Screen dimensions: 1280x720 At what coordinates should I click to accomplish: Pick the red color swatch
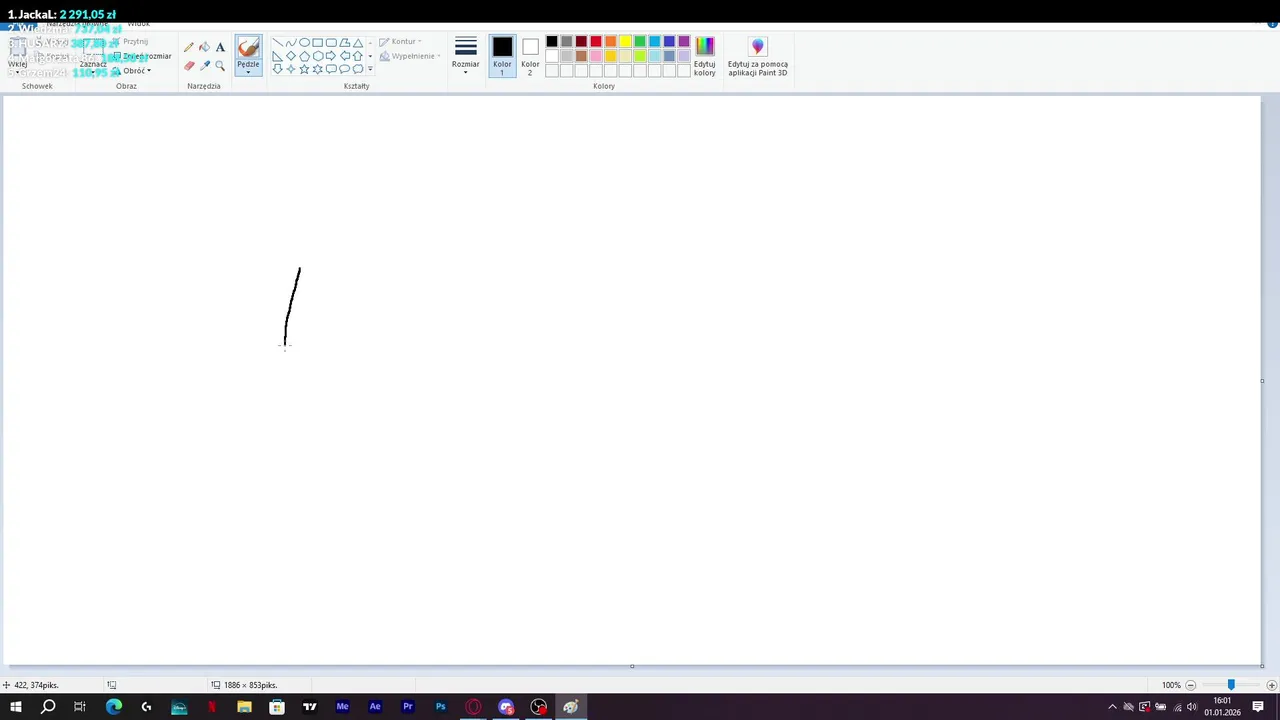(596, 42)
